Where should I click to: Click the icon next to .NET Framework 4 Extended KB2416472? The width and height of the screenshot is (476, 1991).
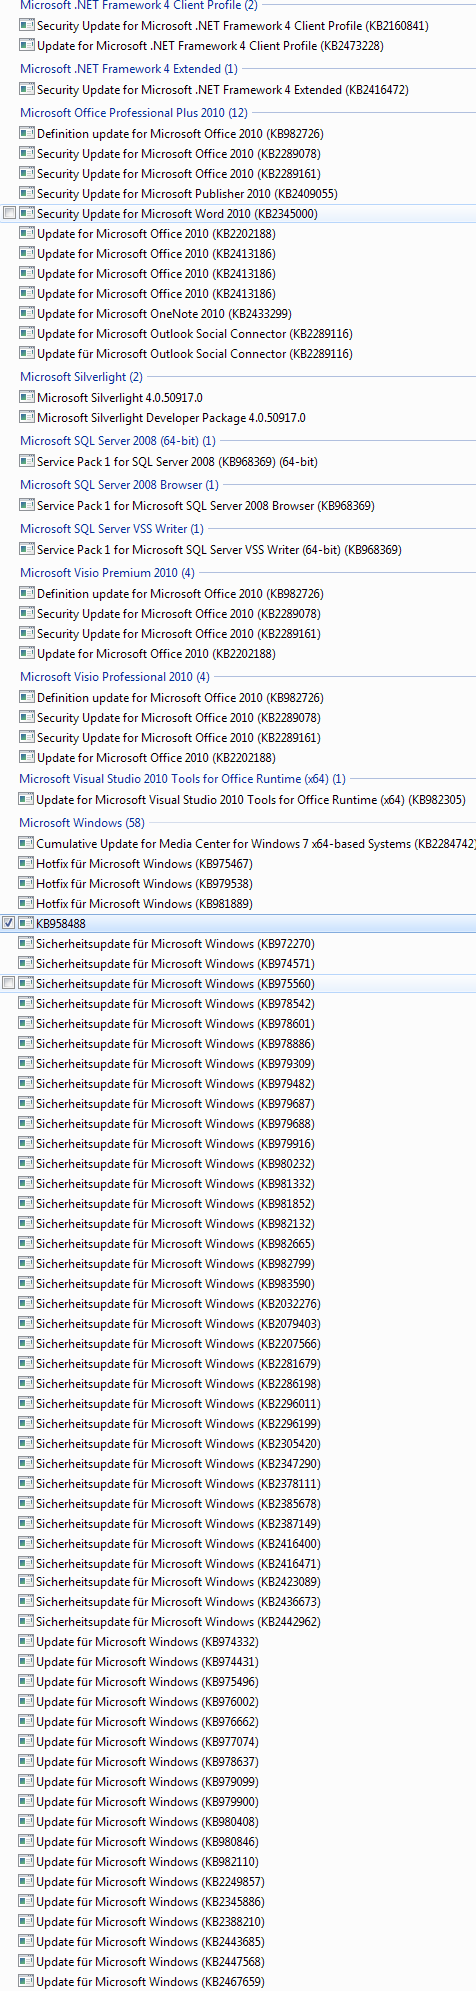coord(27,90)
